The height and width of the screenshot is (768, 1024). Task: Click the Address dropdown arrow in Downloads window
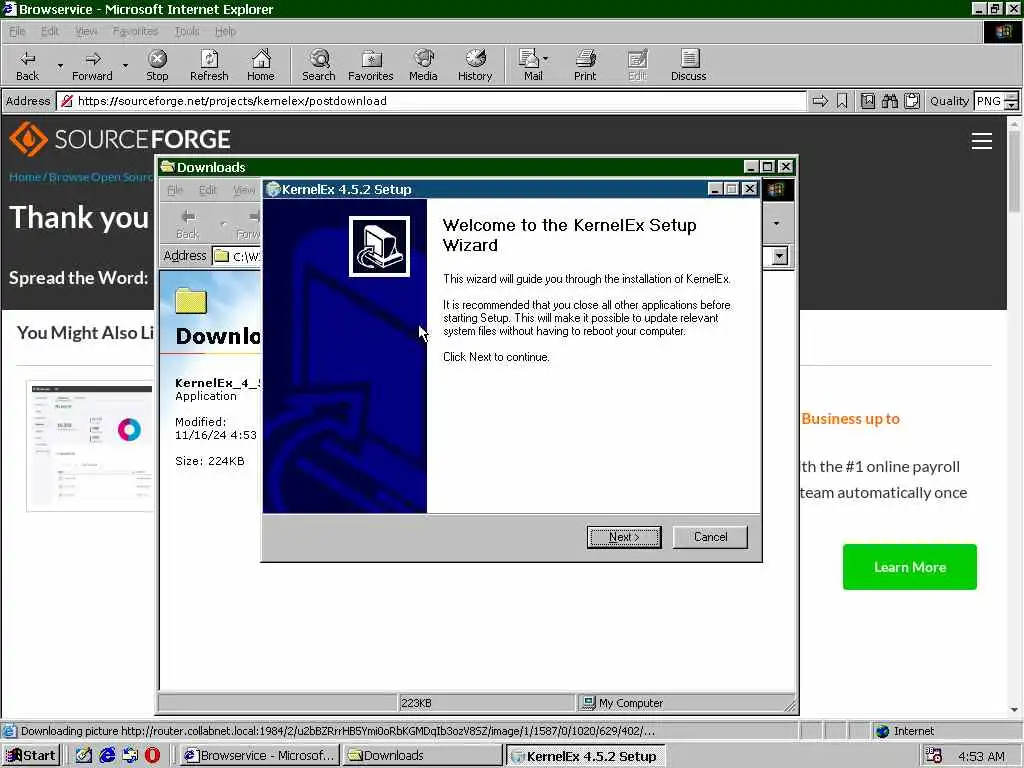click(780, 256)
